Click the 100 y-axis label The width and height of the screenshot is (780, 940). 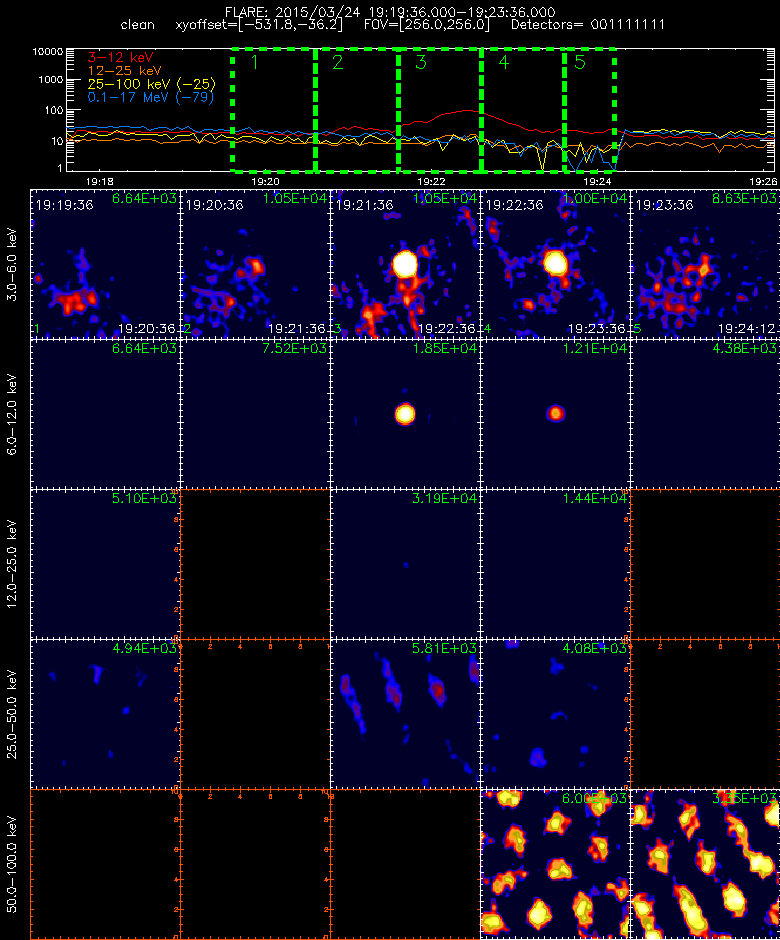54,110
